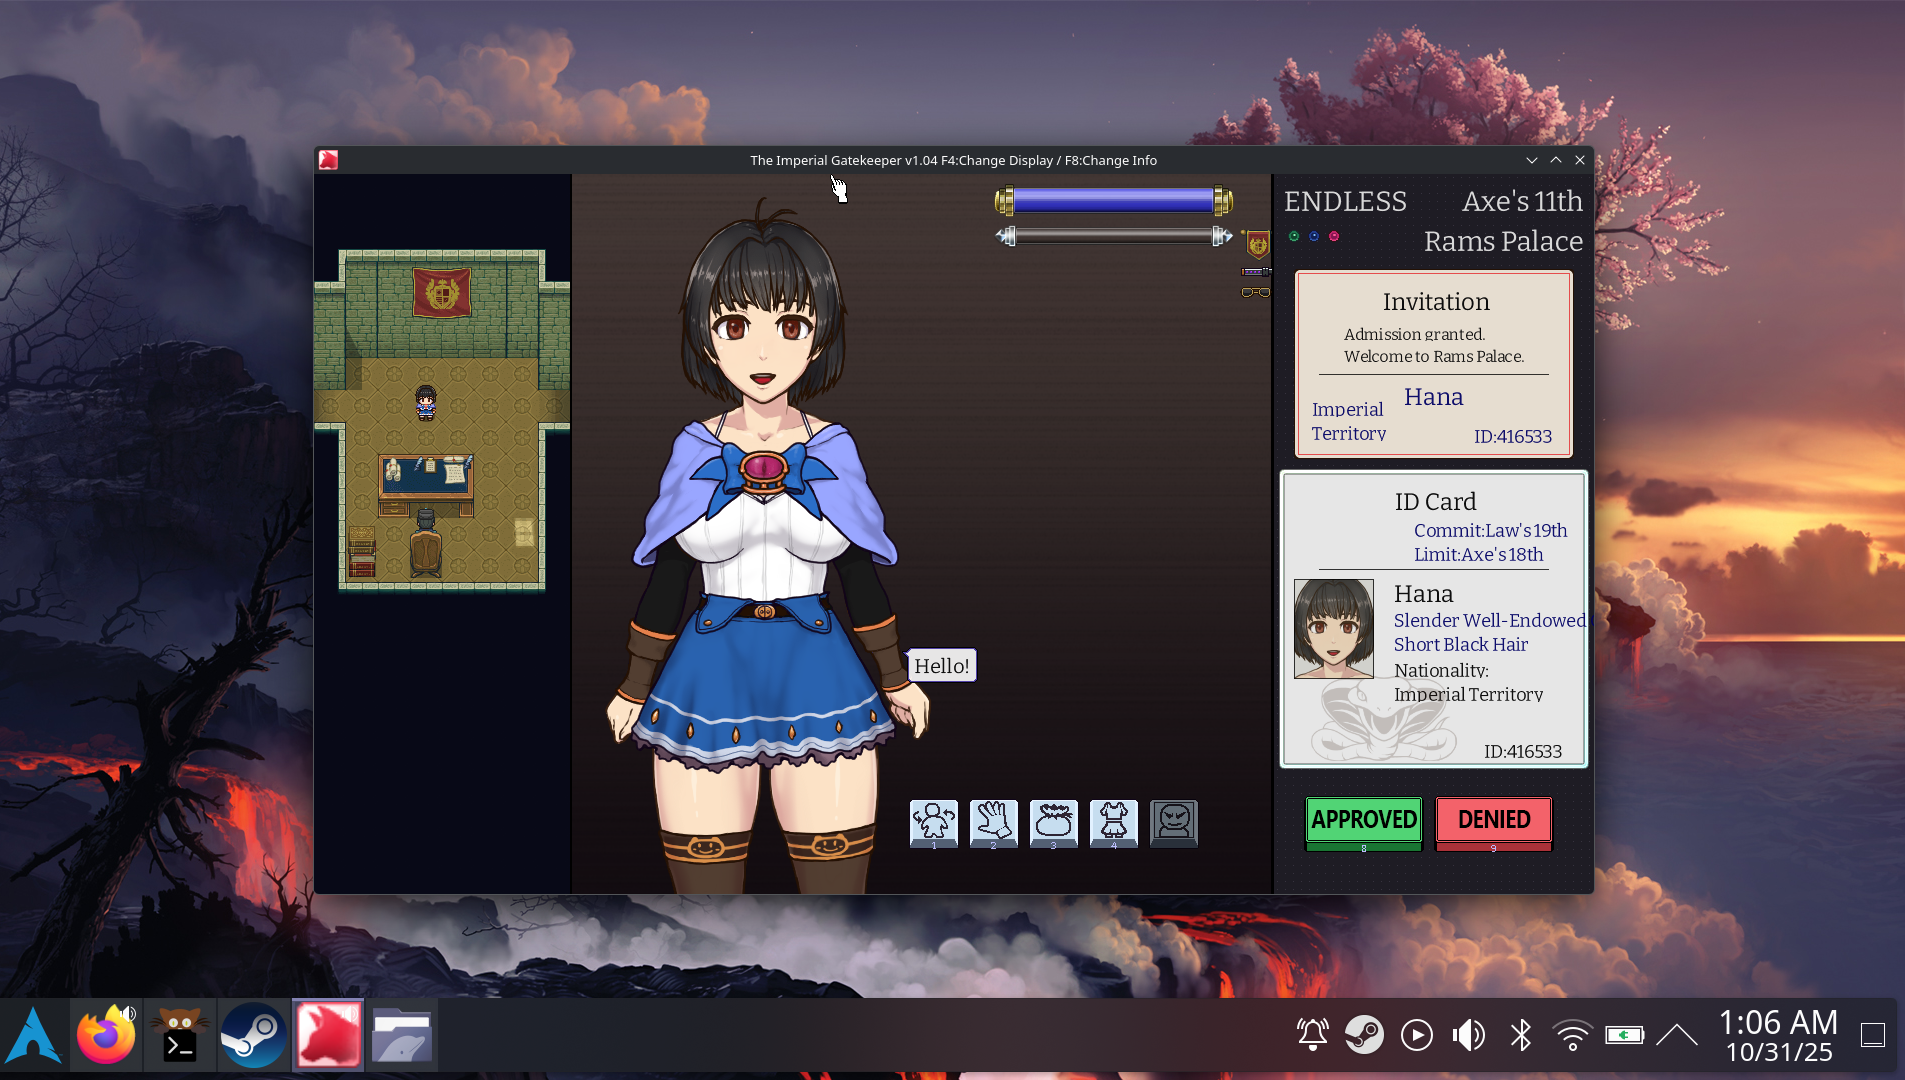Click the pink gem indicator under ENDLESS
The height and width of the screenshot is (1080, 1905).
1334,237
